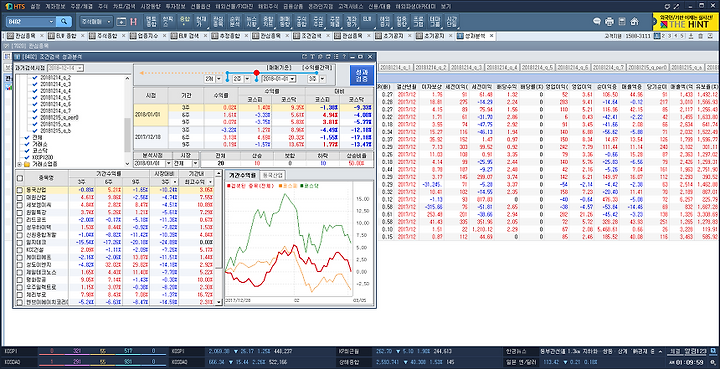Image resolution: width=720 pixels, height=369 pixels.
Task: Open the 분석시점 2018/01/01 dropdown
Action: tap(168, 163)
